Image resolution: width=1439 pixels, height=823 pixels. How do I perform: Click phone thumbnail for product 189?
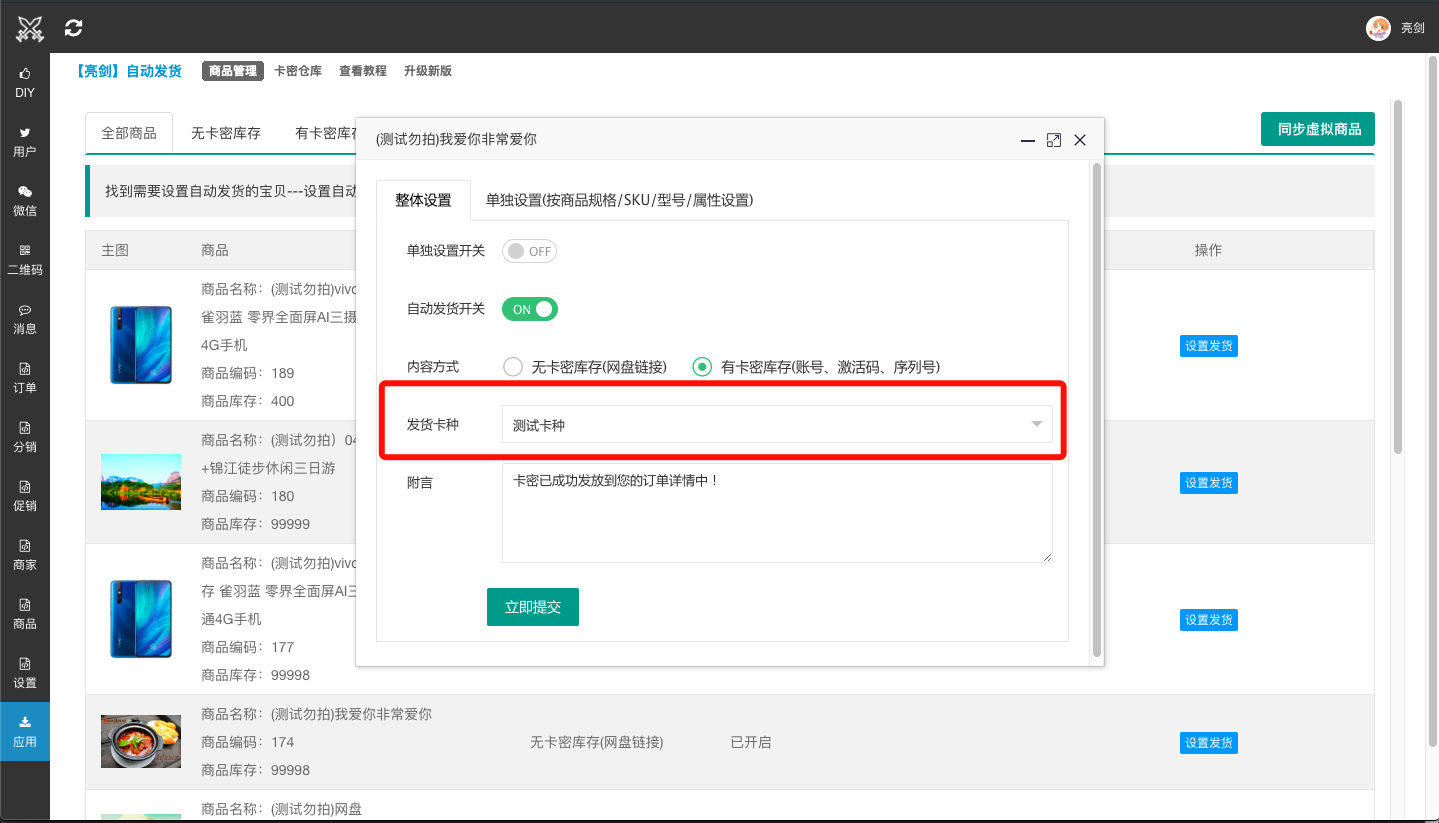[x=141, y=346]
